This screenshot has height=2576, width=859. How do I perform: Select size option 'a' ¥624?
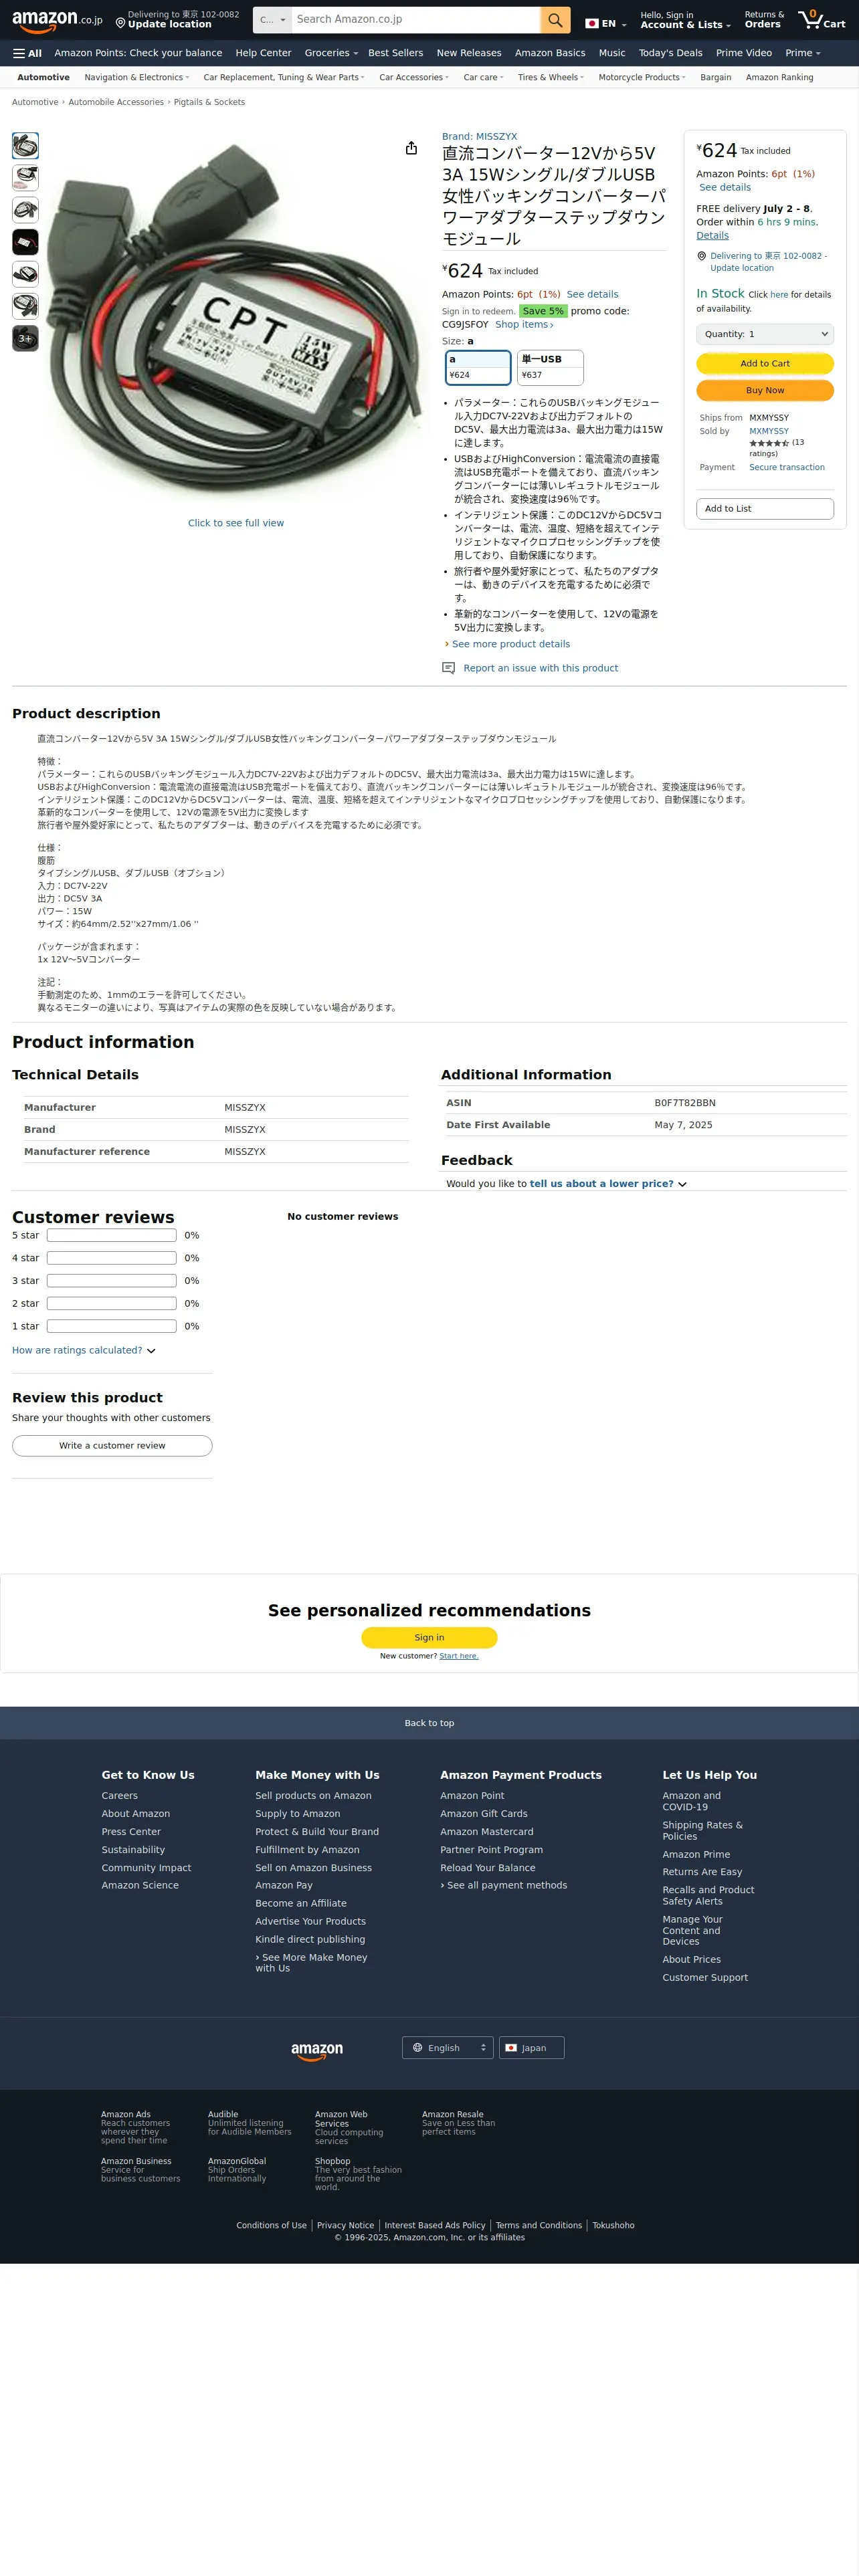click(x=478, y=367)
